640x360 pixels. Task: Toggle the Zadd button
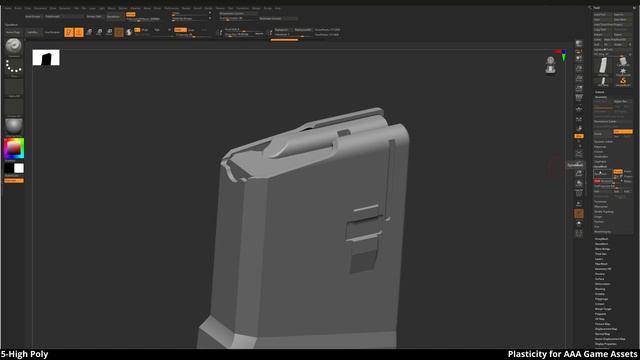tap(180, 30)
